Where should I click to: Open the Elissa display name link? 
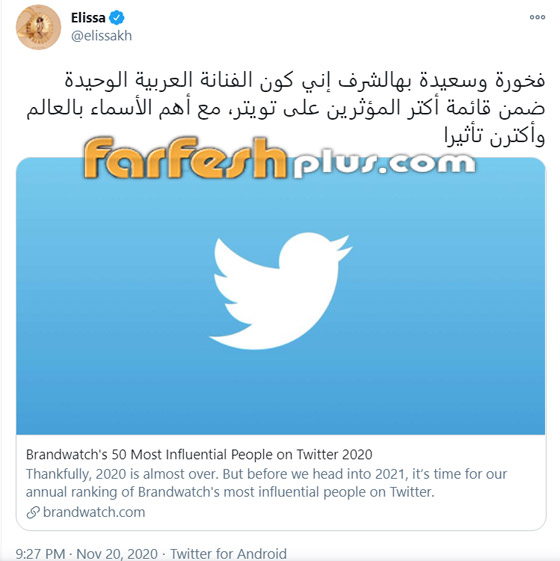[88, 18]
